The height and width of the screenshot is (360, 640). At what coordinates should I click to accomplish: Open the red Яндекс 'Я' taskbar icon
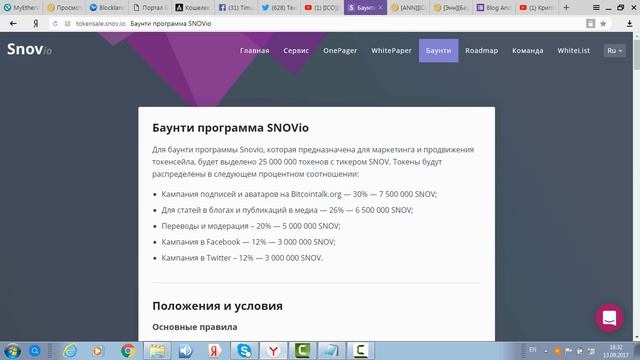click(213, 351)
